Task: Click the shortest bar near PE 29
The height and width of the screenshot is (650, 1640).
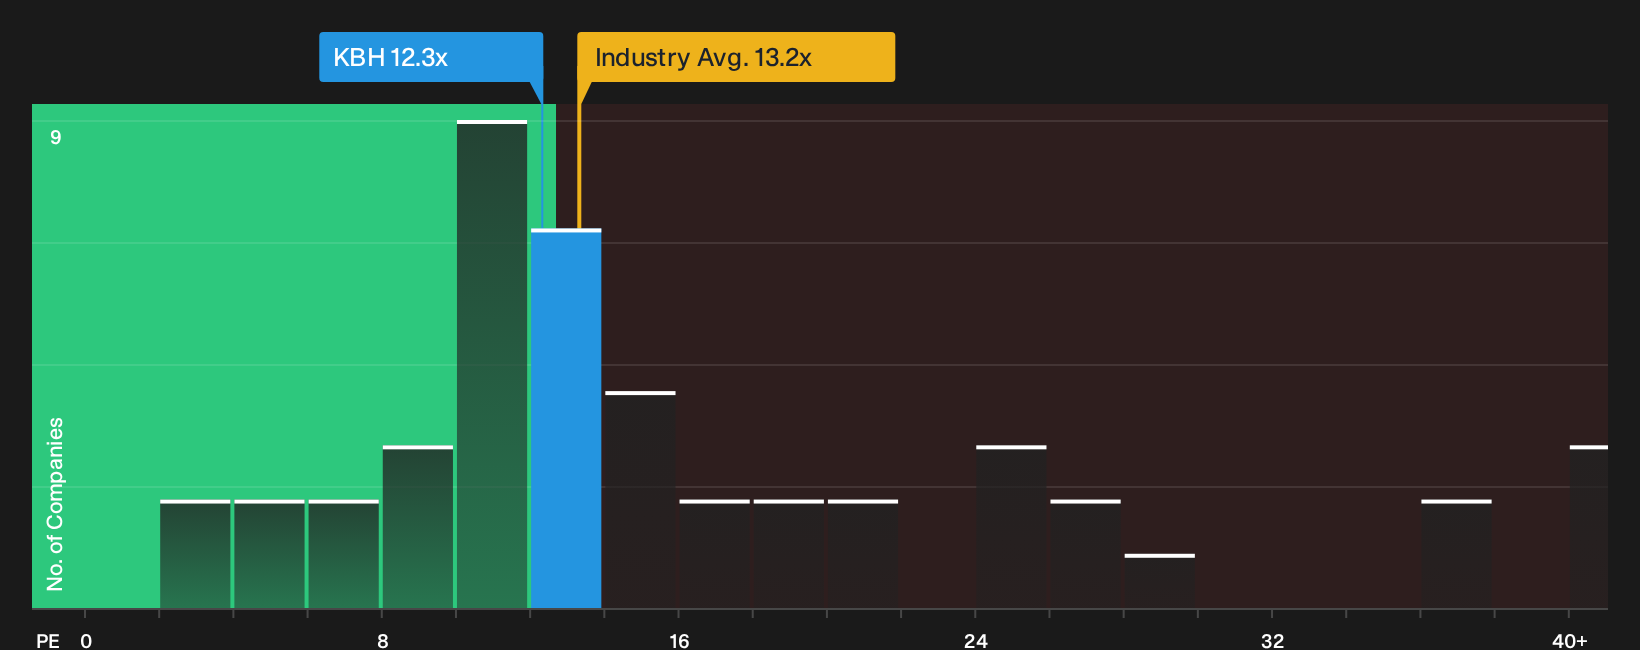Action: 1160,581
